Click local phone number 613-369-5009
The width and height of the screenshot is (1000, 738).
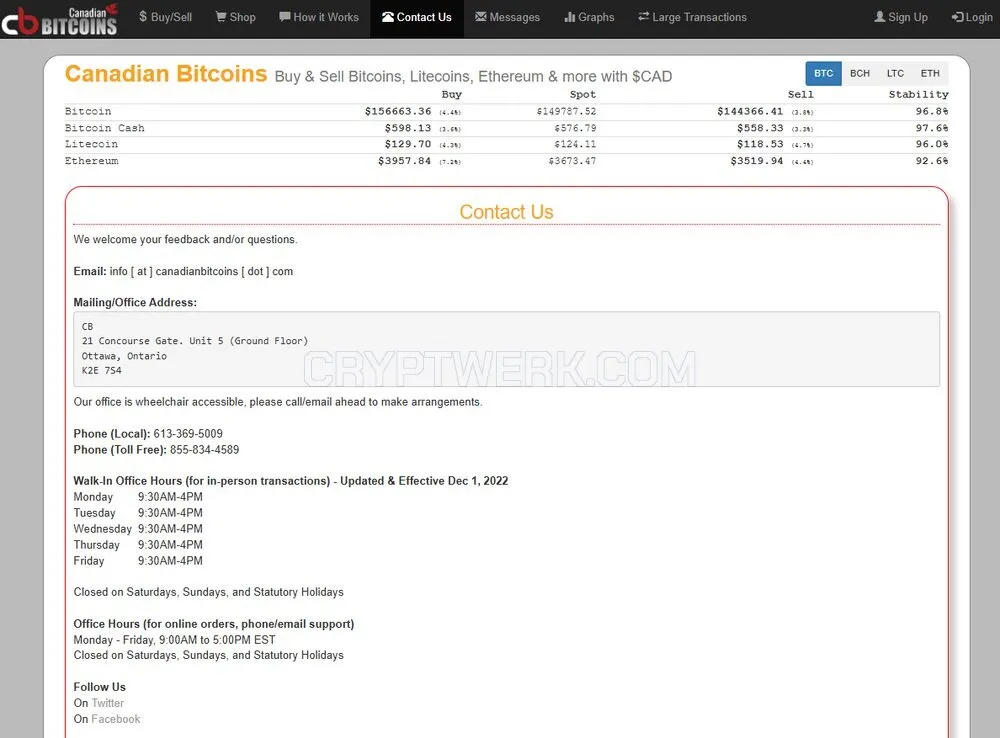click(188, 434)
